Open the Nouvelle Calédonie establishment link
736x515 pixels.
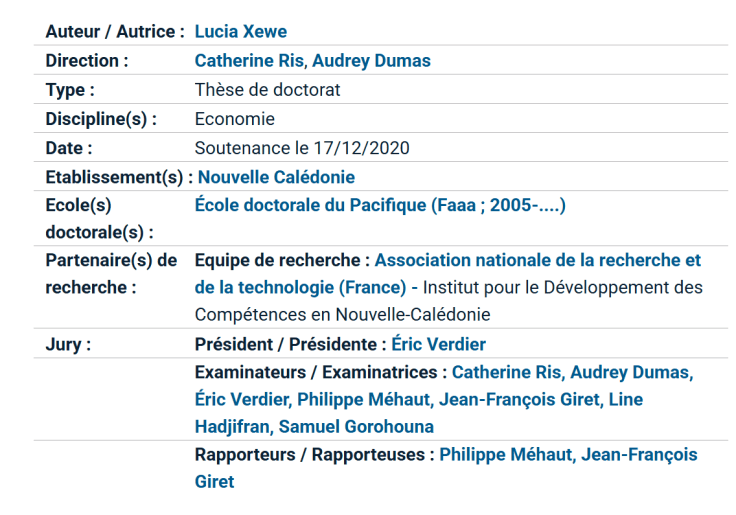(x=276, y=177)
